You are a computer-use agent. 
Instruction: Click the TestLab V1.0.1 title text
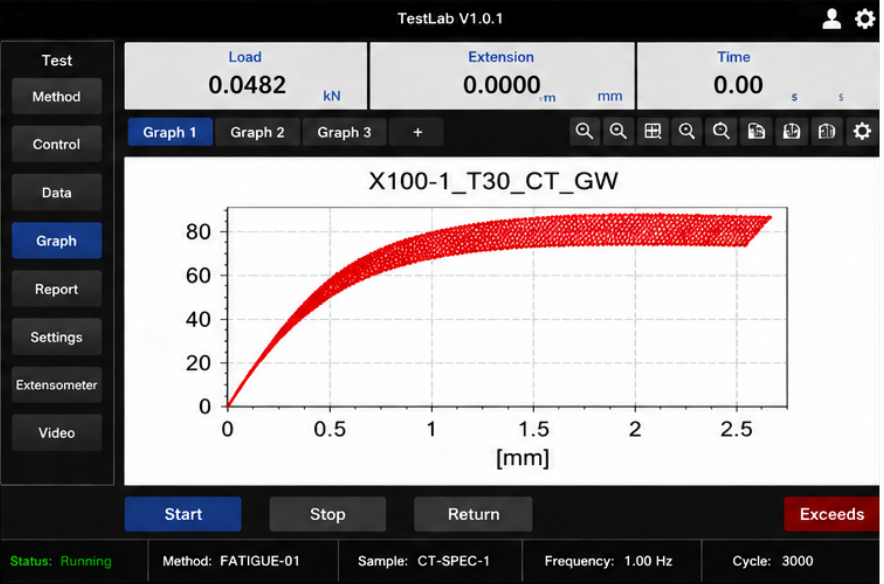[x=449, y=19]
